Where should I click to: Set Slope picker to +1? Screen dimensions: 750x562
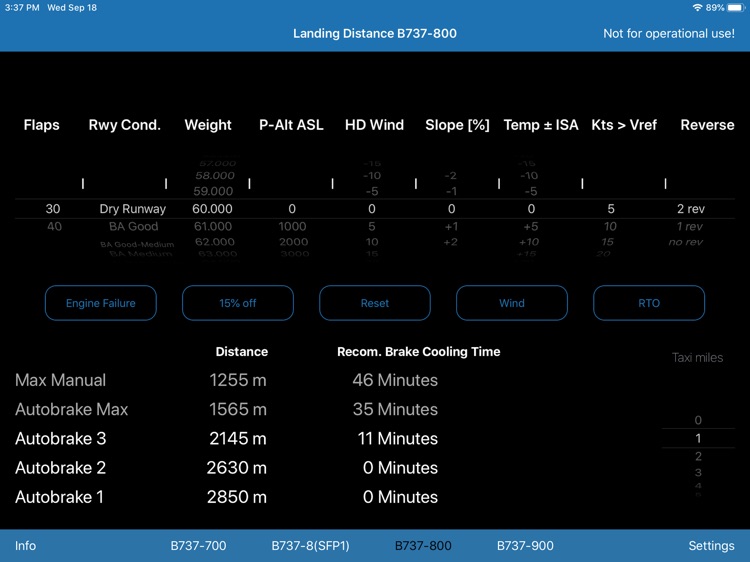[x=450, y=227]
